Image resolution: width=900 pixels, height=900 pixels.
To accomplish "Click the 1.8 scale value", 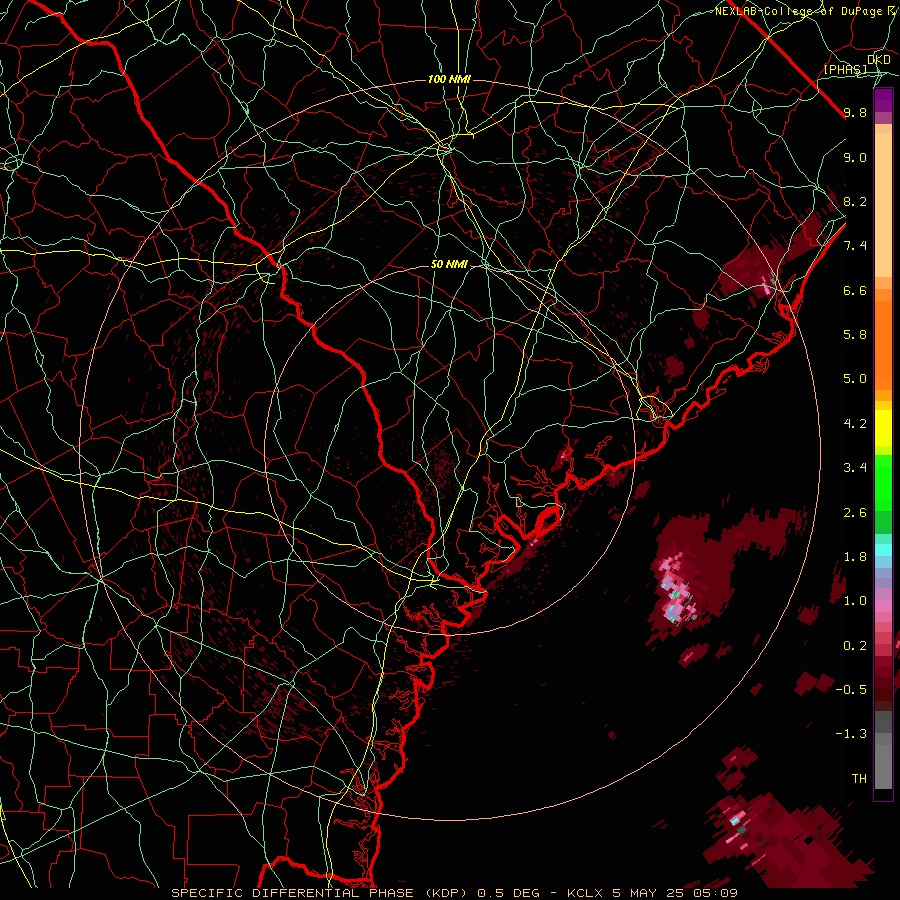I will tap(855, 557).
